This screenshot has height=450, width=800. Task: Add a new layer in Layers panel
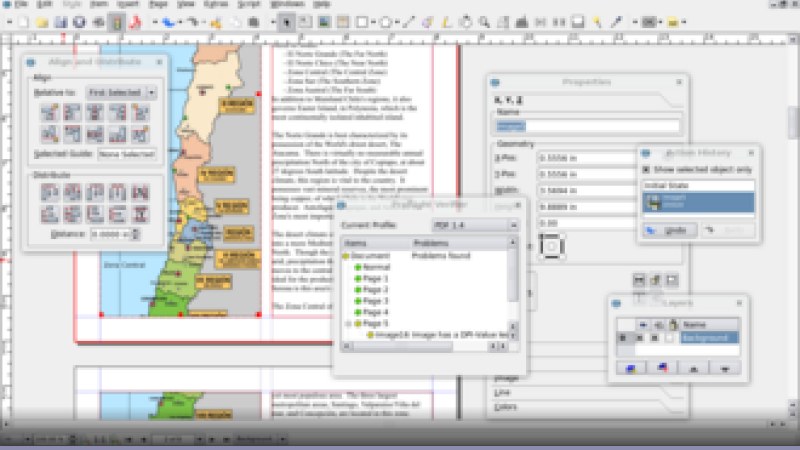(x=631, y=368)
